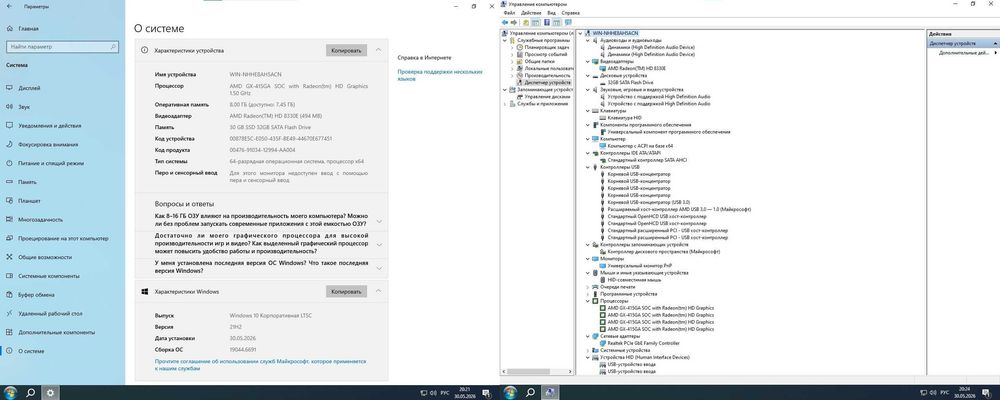
Task: Open Многозадачность settings page
Action: (x=40, y=219)
